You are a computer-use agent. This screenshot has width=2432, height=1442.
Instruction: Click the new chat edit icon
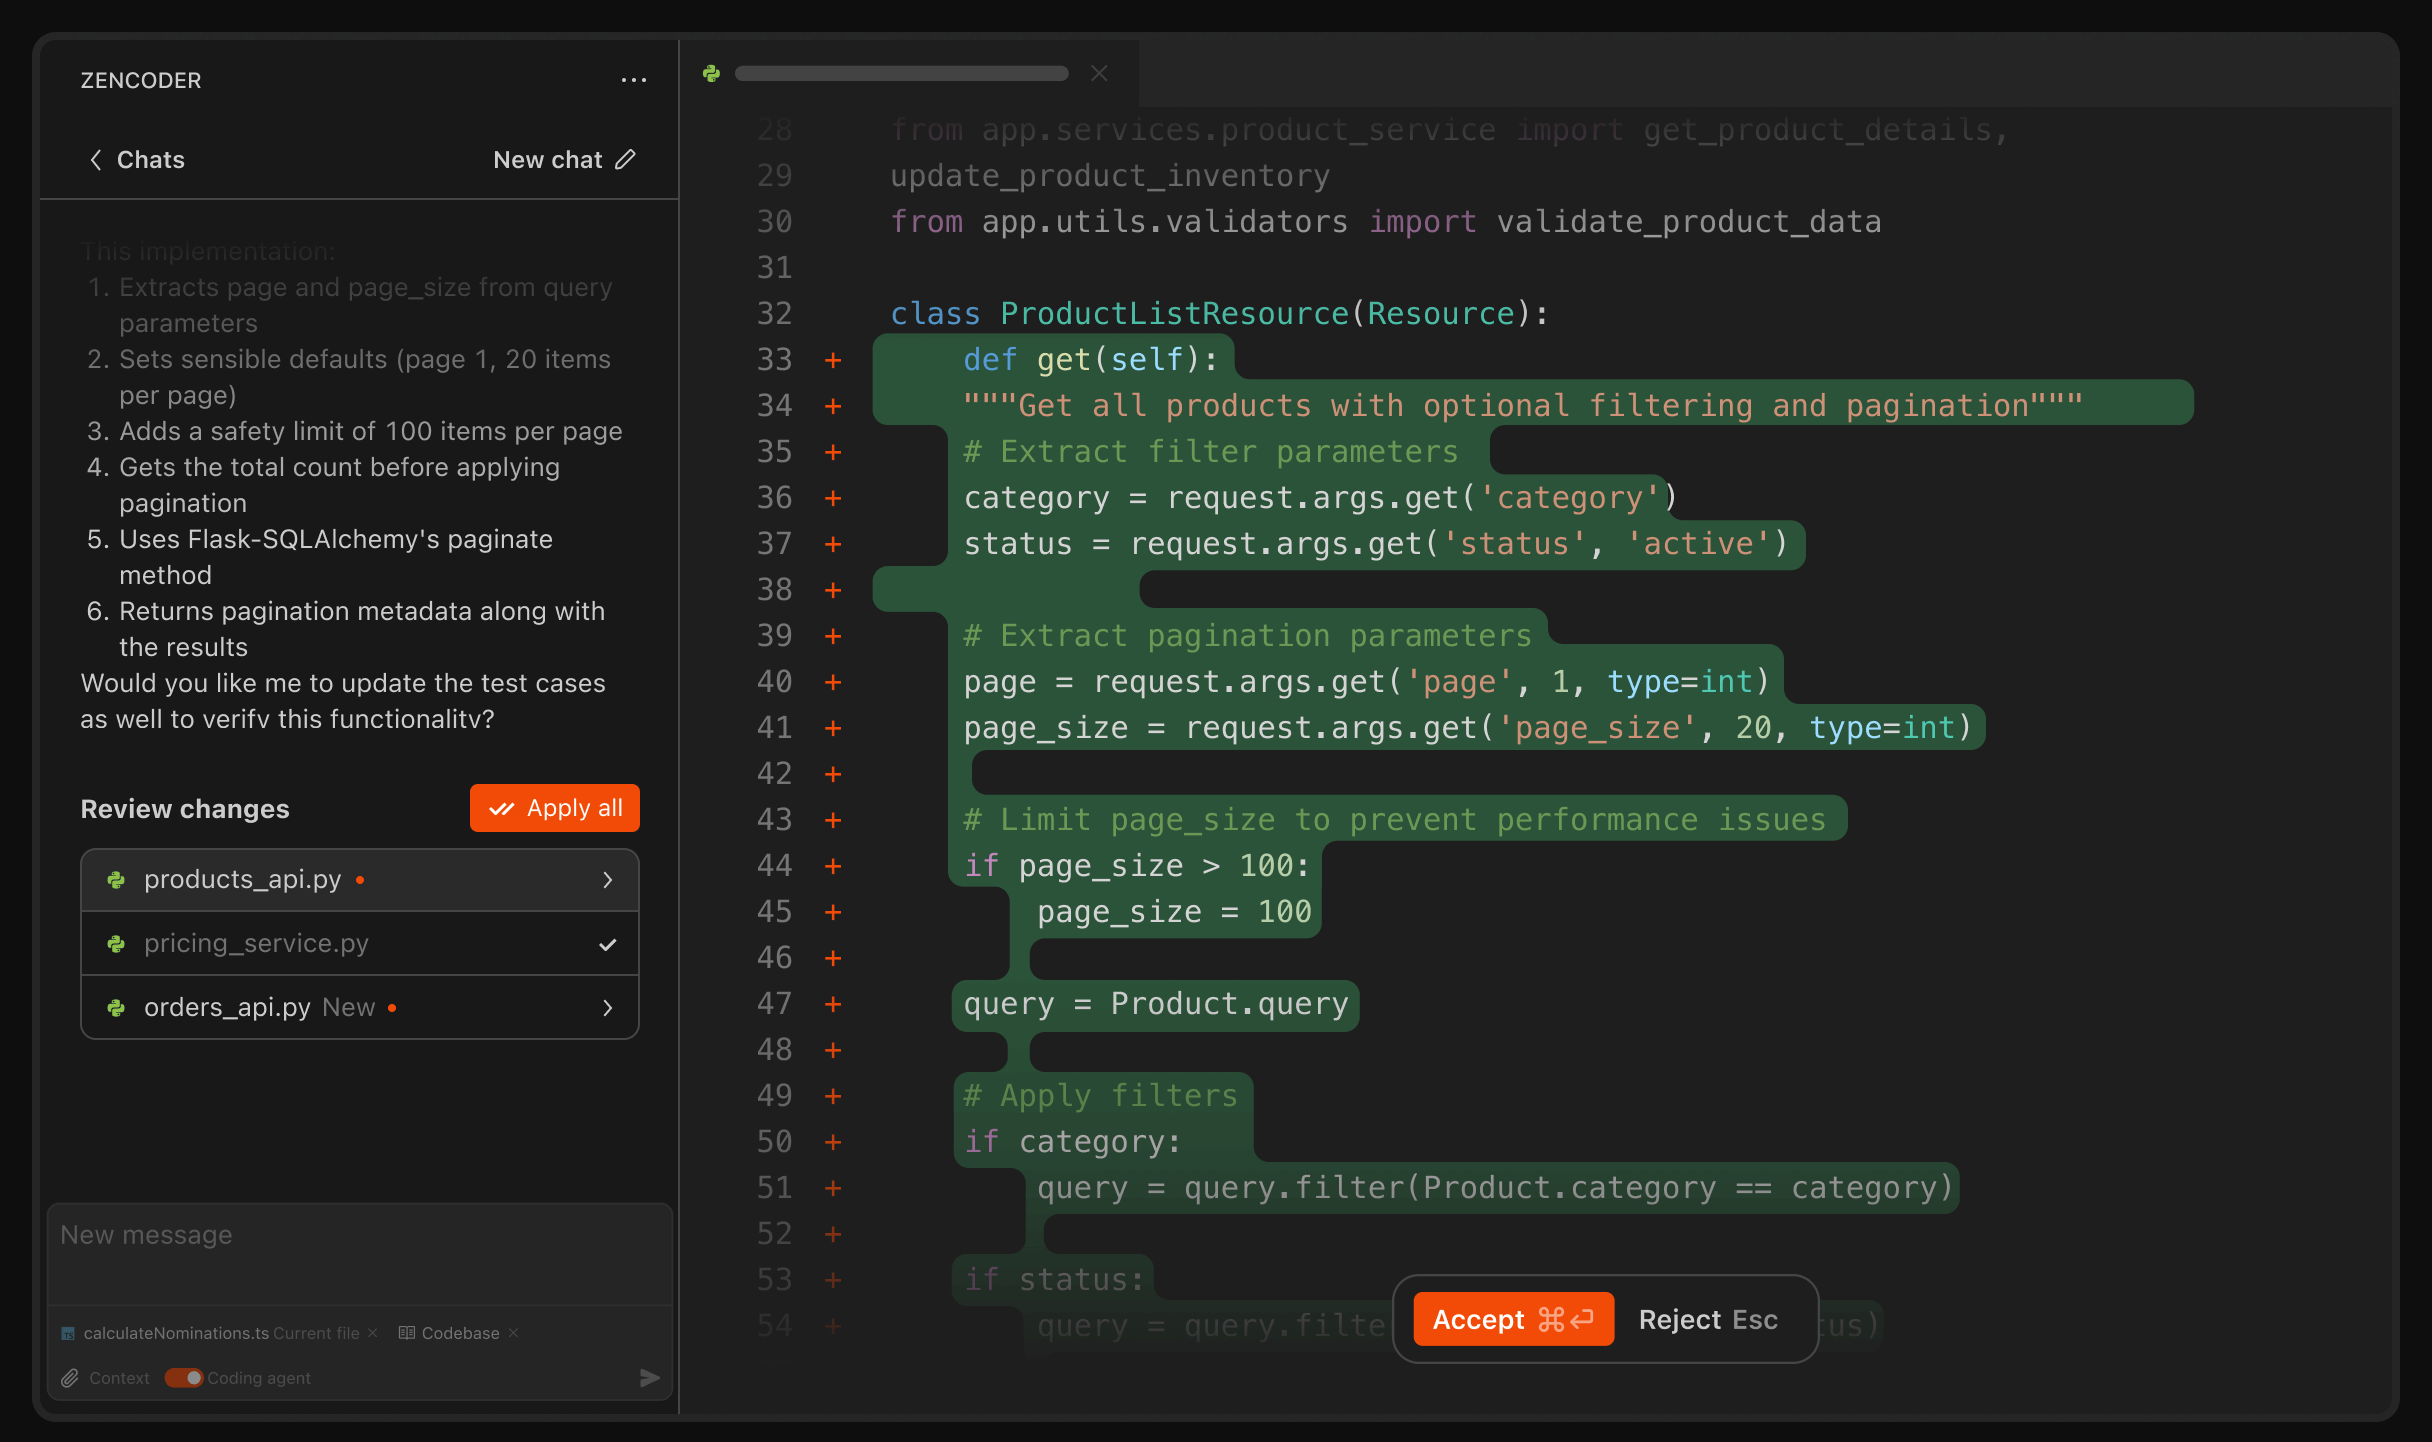(x=626, y=158)
